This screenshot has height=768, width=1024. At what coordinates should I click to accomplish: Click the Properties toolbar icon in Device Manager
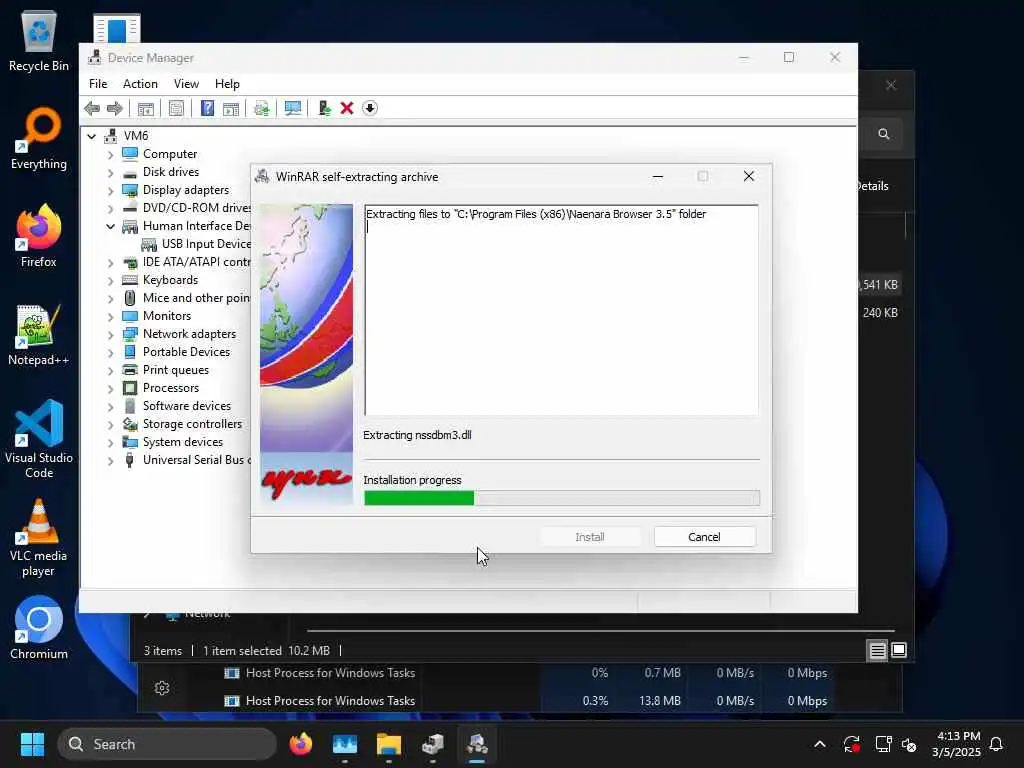click(176, 108)
